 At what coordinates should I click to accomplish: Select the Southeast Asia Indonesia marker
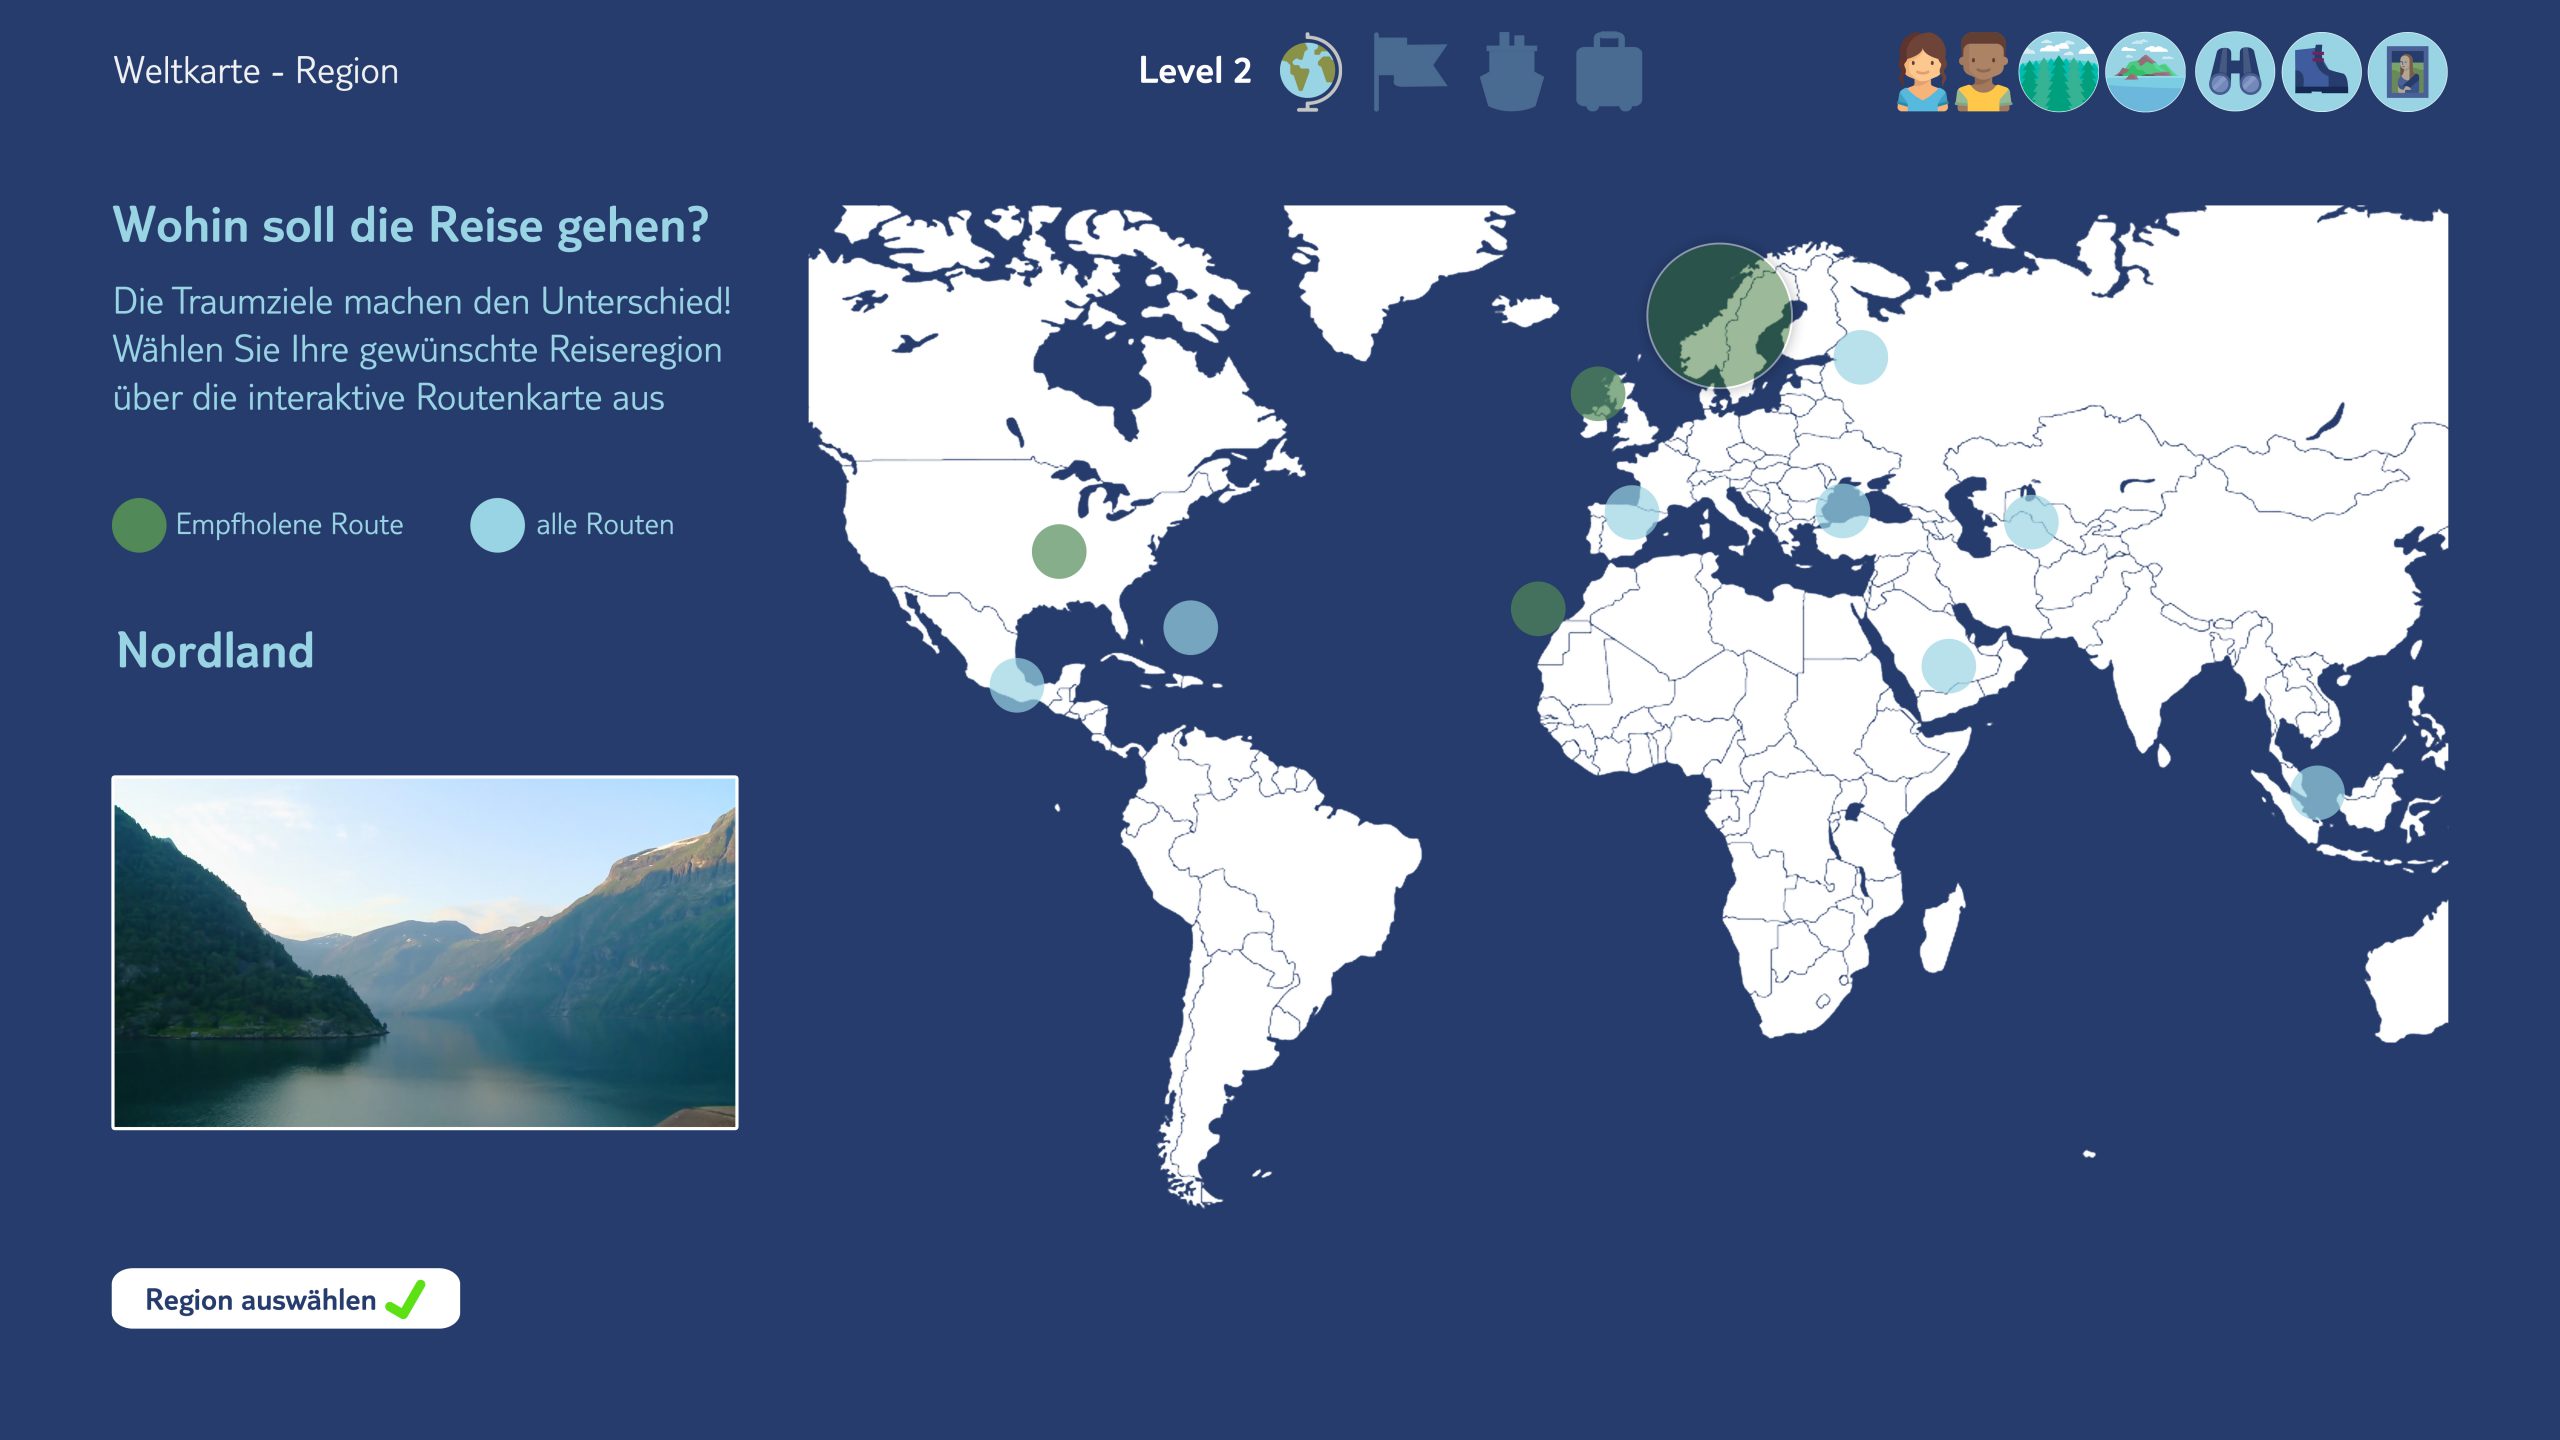pyautogui.click(x=2317, y=792)
